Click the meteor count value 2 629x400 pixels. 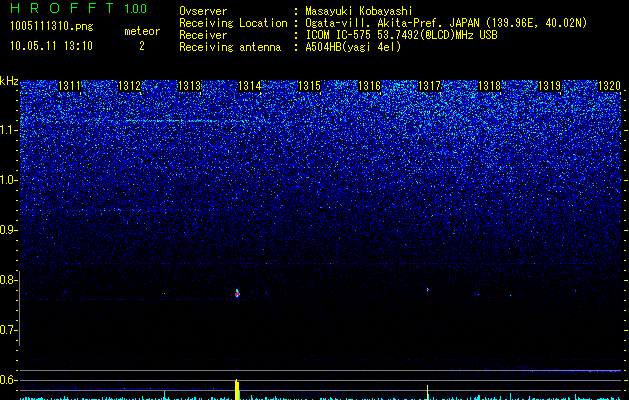point(142,46)
